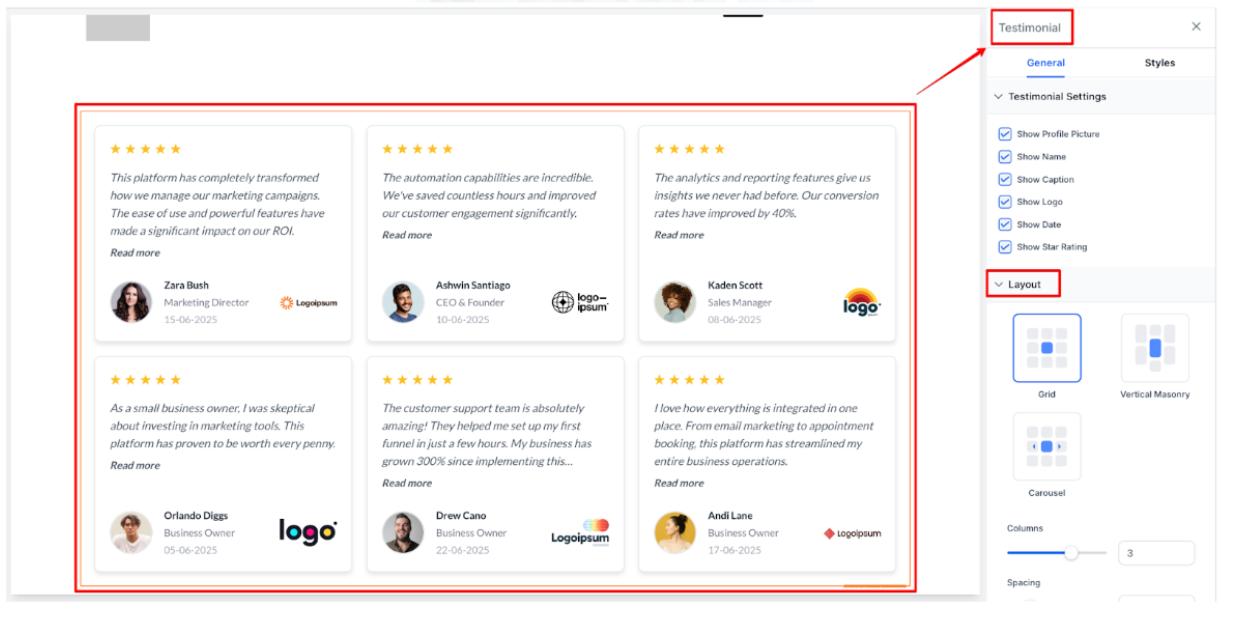1245x619 pixels.
Task: Adjust the Columns slider handle
Action: pos(1071,553)
